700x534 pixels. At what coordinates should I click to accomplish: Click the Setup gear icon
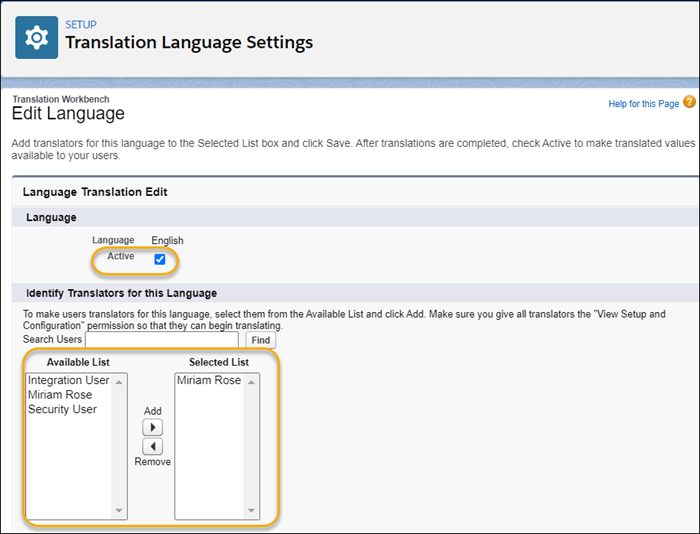click(x=37, y=37)
